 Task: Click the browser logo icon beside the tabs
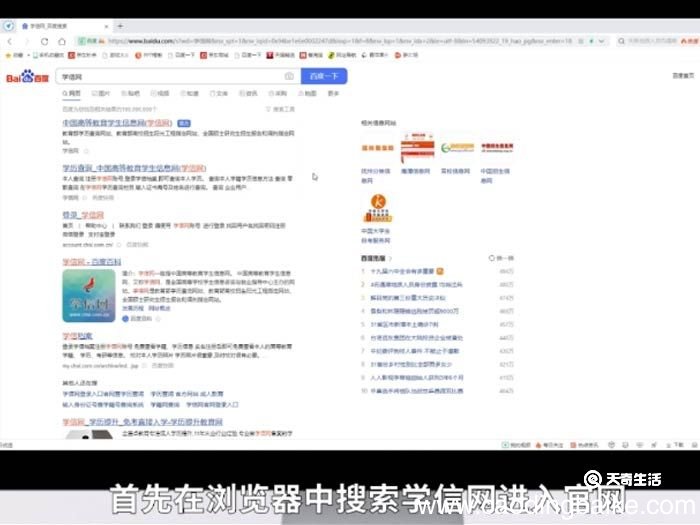pos(8,26)
